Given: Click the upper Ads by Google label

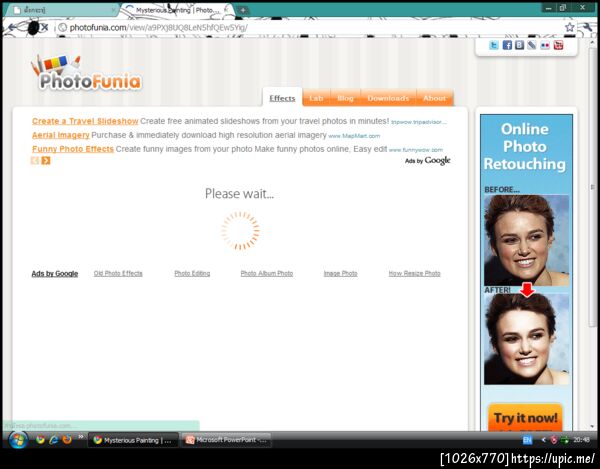Looking at the screenshot, I should 428,161.
